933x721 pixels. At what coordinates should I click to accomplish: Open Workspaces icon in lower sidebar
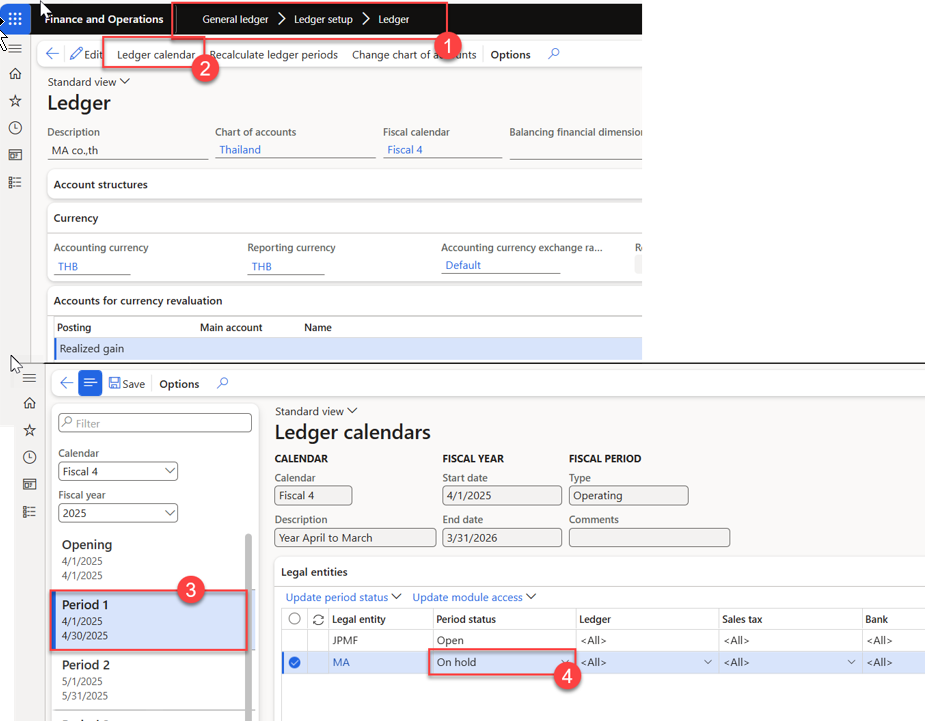pos(29,484)
